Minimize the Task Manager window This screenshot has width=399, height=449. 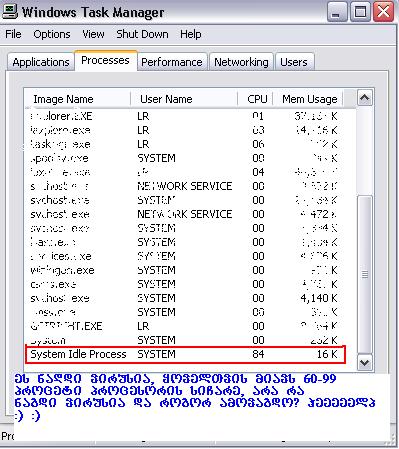pyautogui.click(x=337, y=12)
